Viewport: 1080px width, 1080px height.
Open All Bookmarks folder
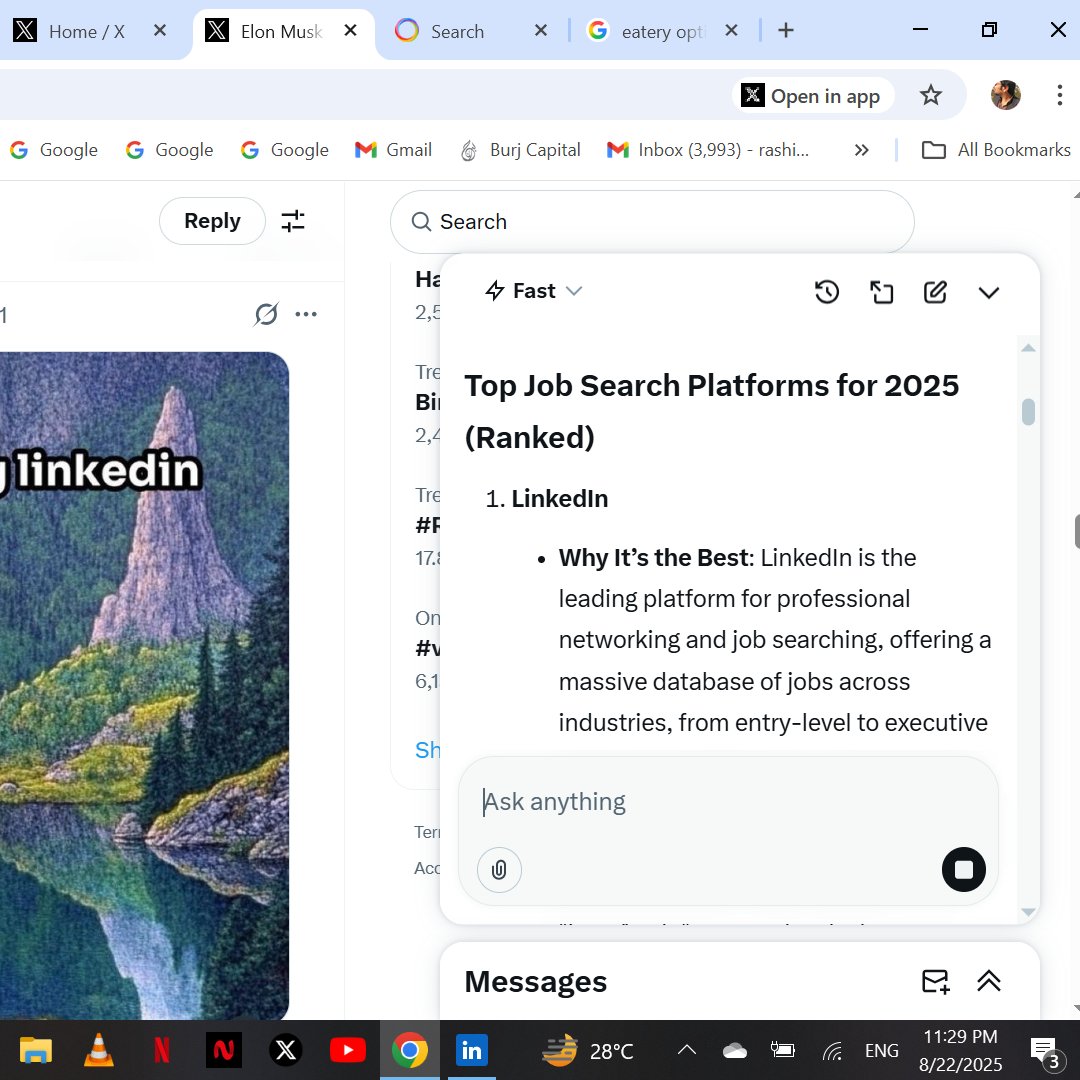[x=996, y=149]
